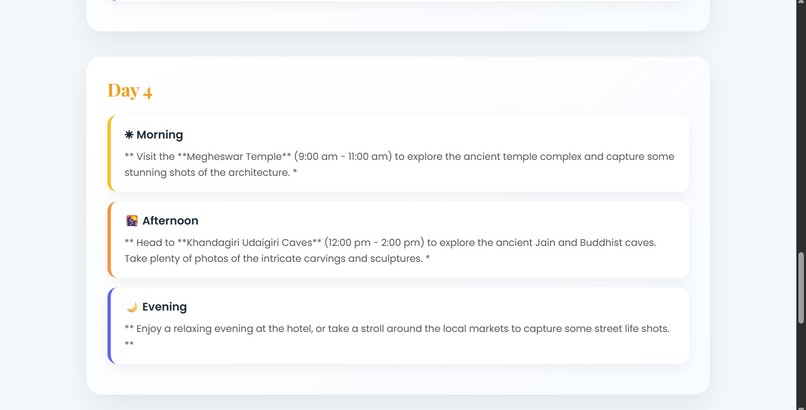The height and width of the screenshot is (410, 806).
Task: Click the orange accent bar on the Afternoon card
Action: 109,239
